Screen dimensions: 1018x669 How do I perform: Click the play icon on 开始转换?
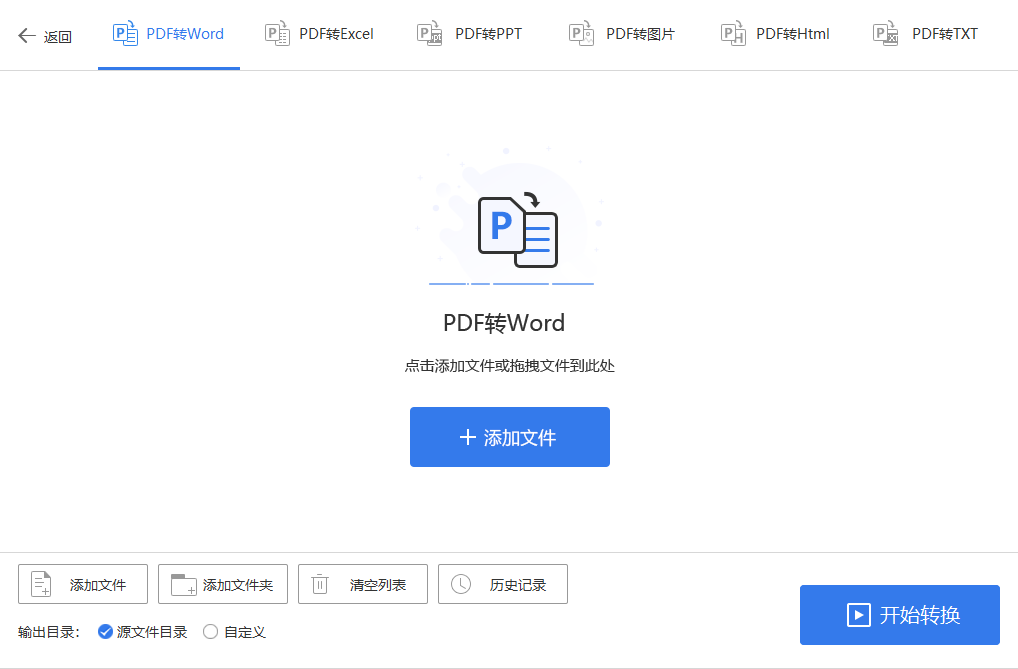pos(858,615)
